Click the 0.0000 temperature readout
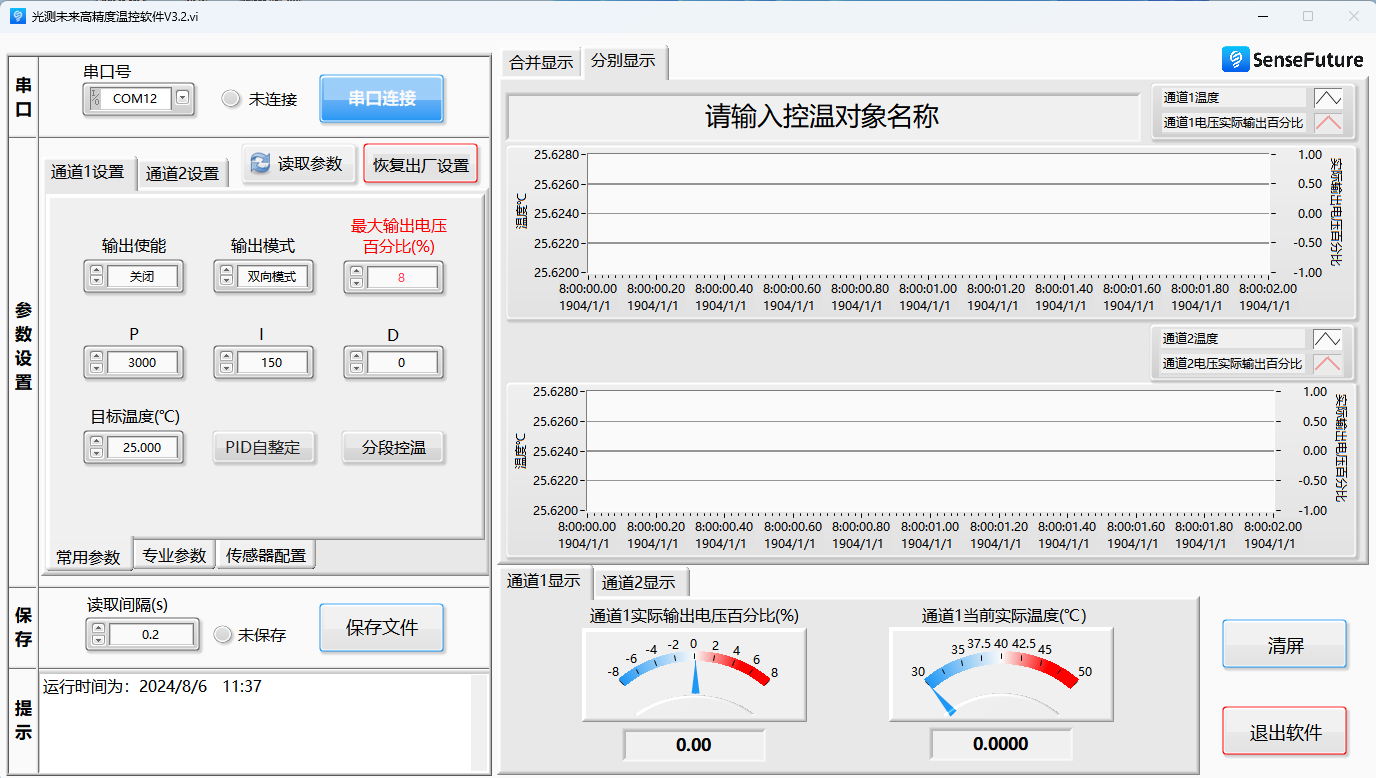 tap(1001, 744)
